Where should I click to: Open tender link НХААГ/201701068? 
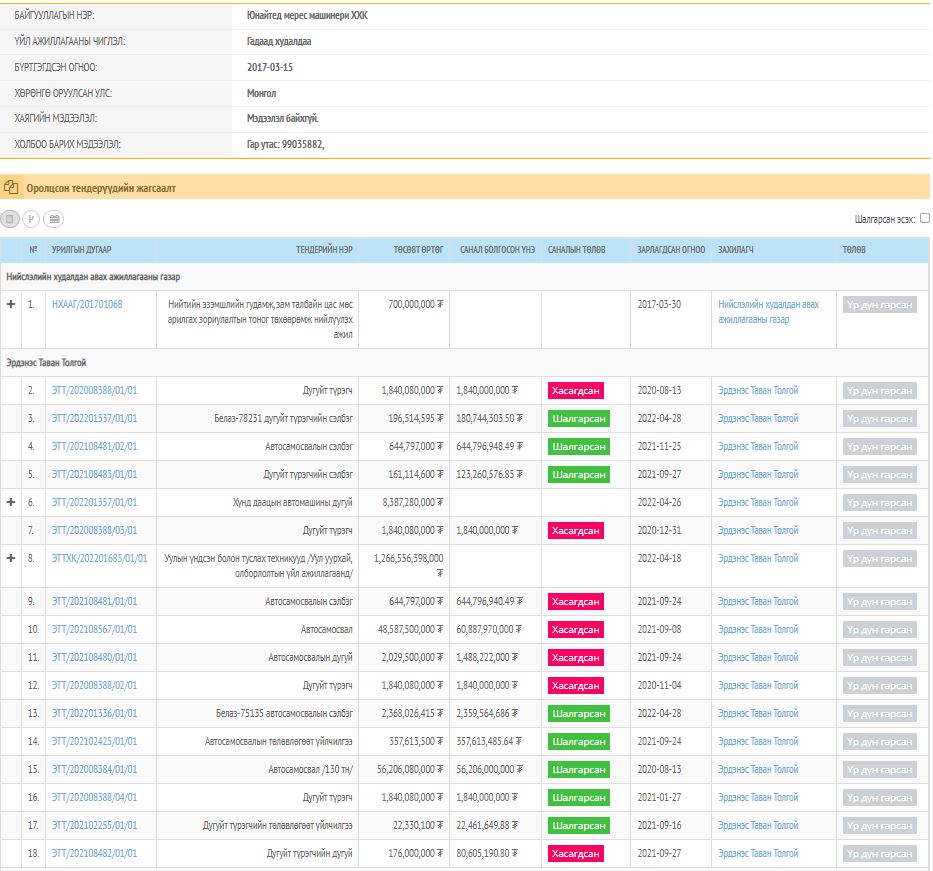[x=87, y=304]
